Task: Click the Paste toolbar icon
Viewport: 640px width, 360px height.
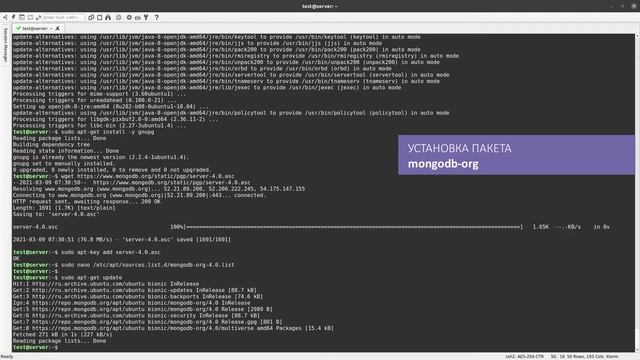Action: coord(100,18)
